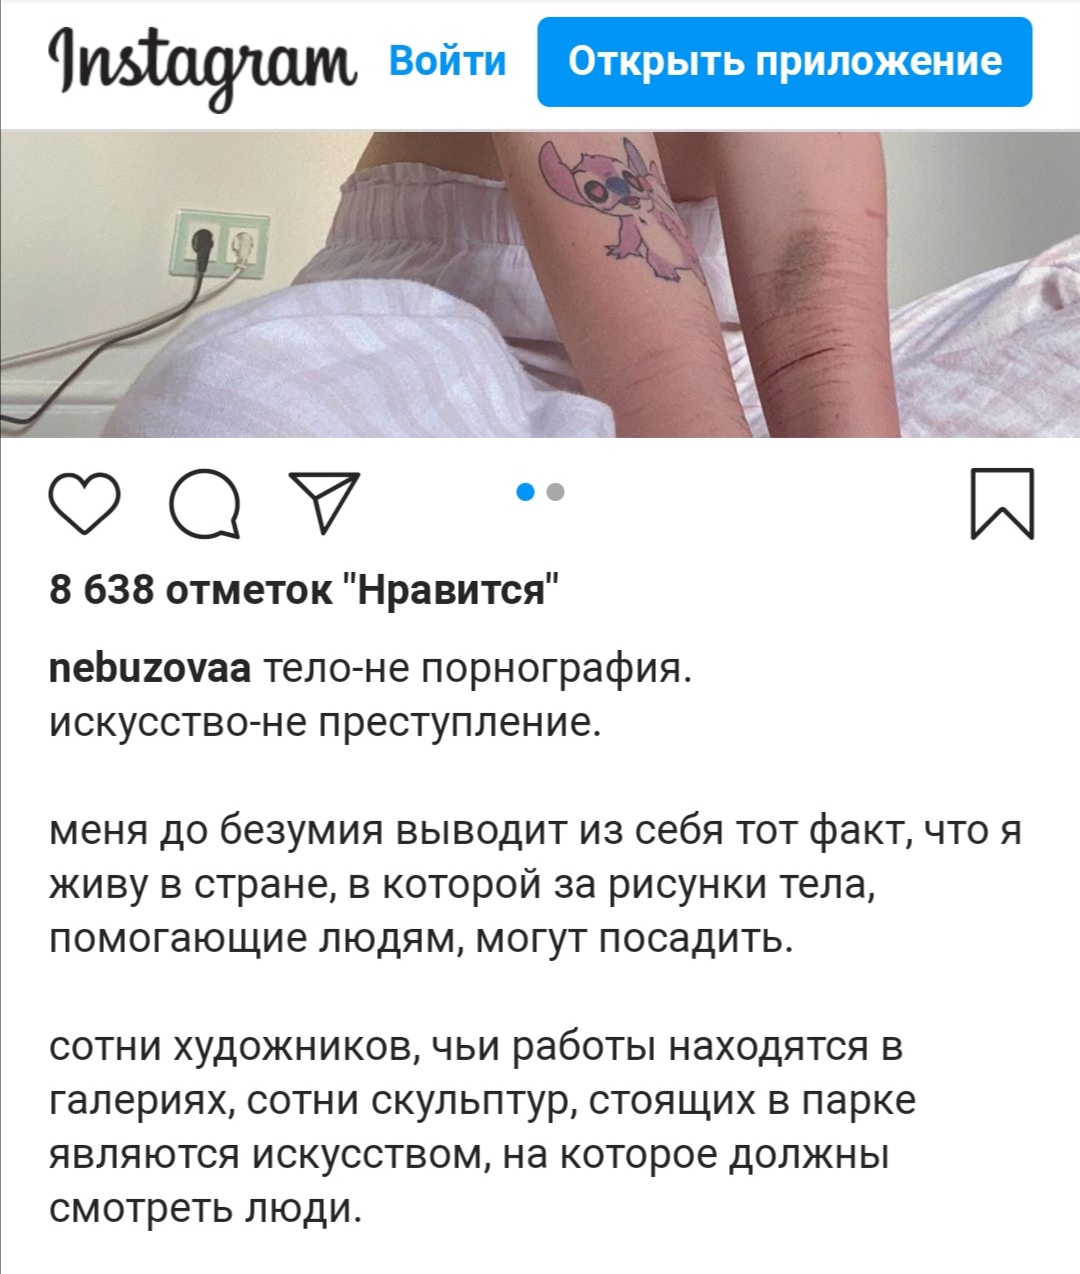This screenshot has height=1274, width=1080.
Task: Select first carousel dot indicator
Action: click(x=525, y=491)
